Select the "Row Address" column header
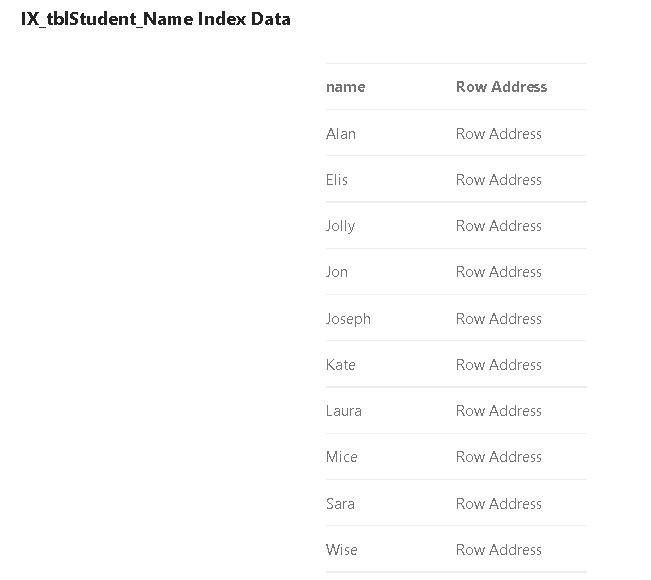The image size is (651, 580). point(501,87)
